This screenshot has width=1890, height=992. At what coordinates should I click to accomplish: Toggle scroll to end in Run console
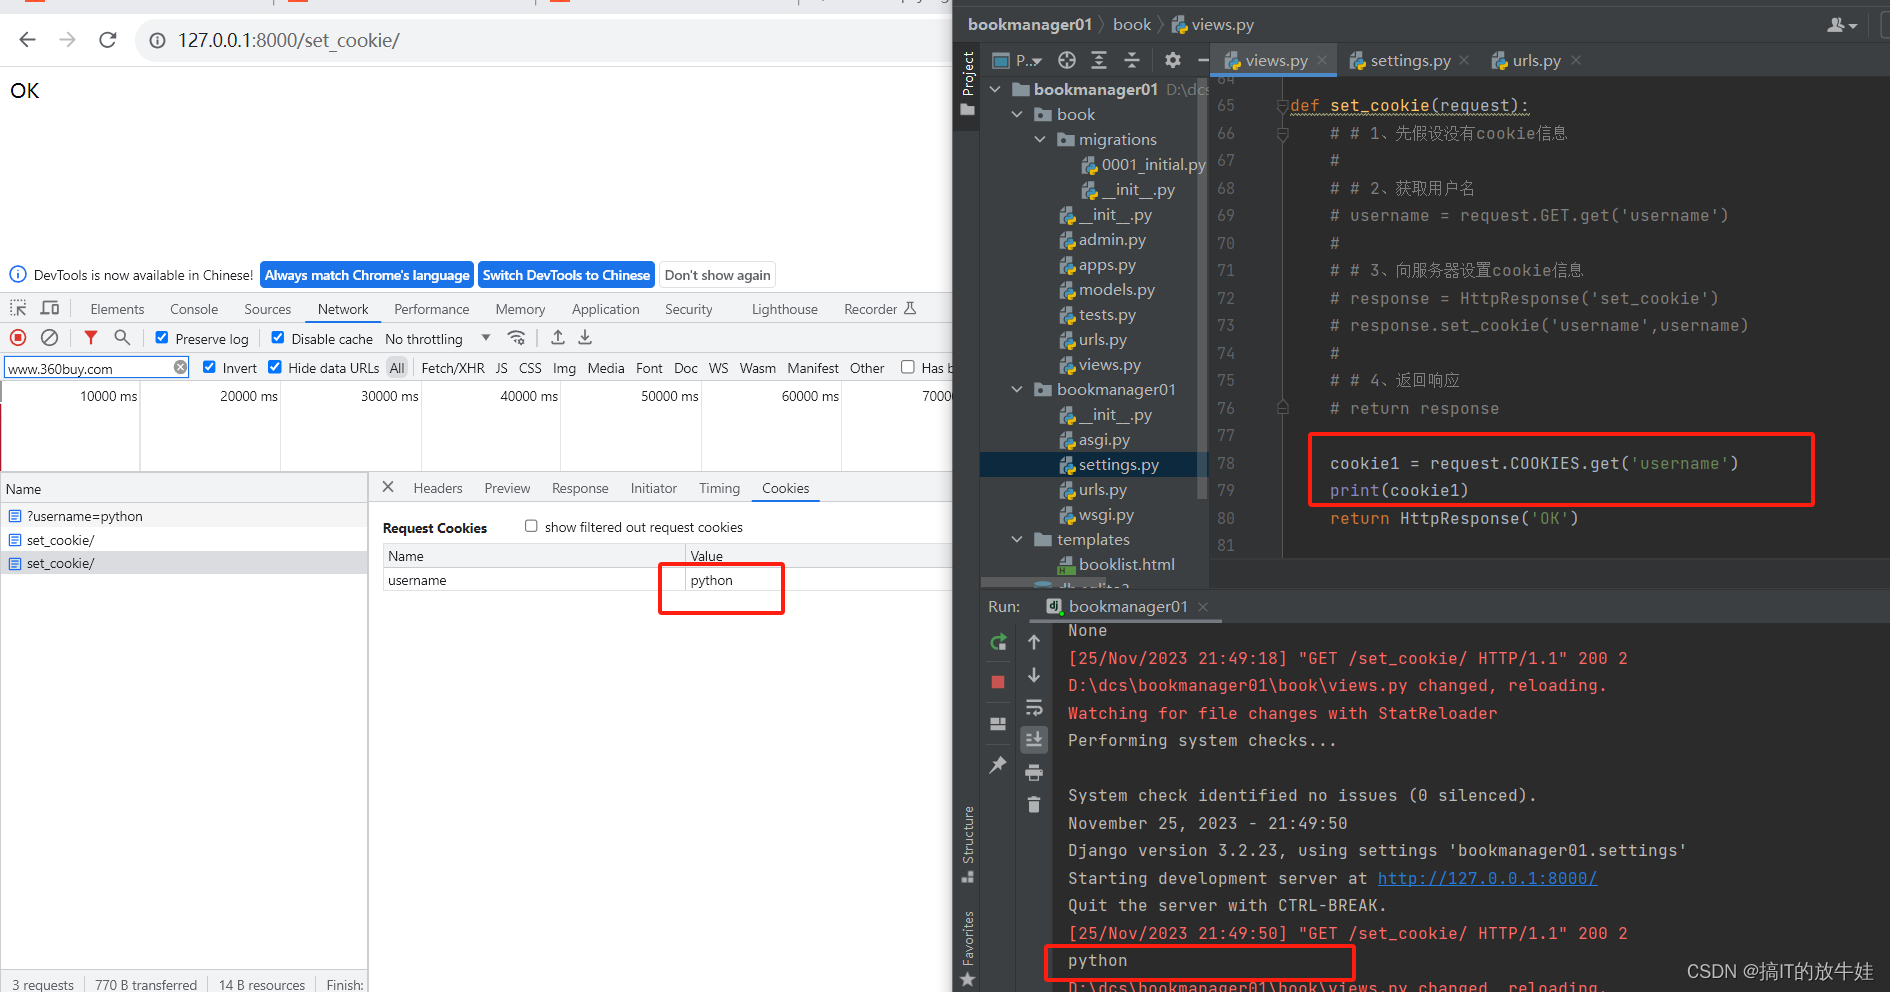tap(1034, 740)
